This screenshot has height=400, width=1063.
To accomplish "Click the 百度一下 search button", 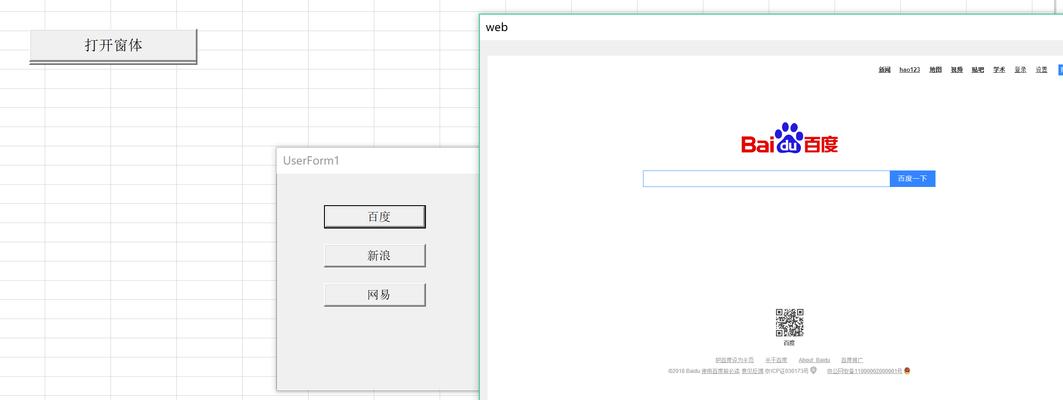I will click(912, 179).
